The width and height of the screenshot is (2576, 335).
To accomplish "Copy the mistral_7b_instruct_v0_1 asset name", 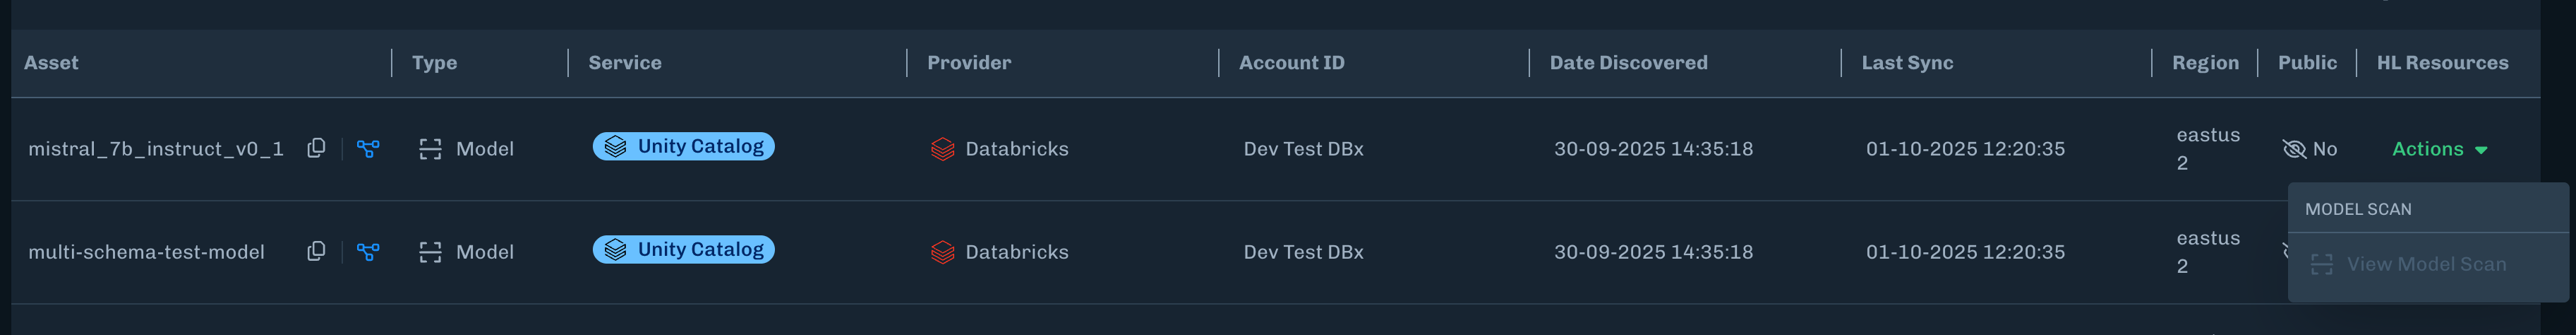I will tap(316, 148).
